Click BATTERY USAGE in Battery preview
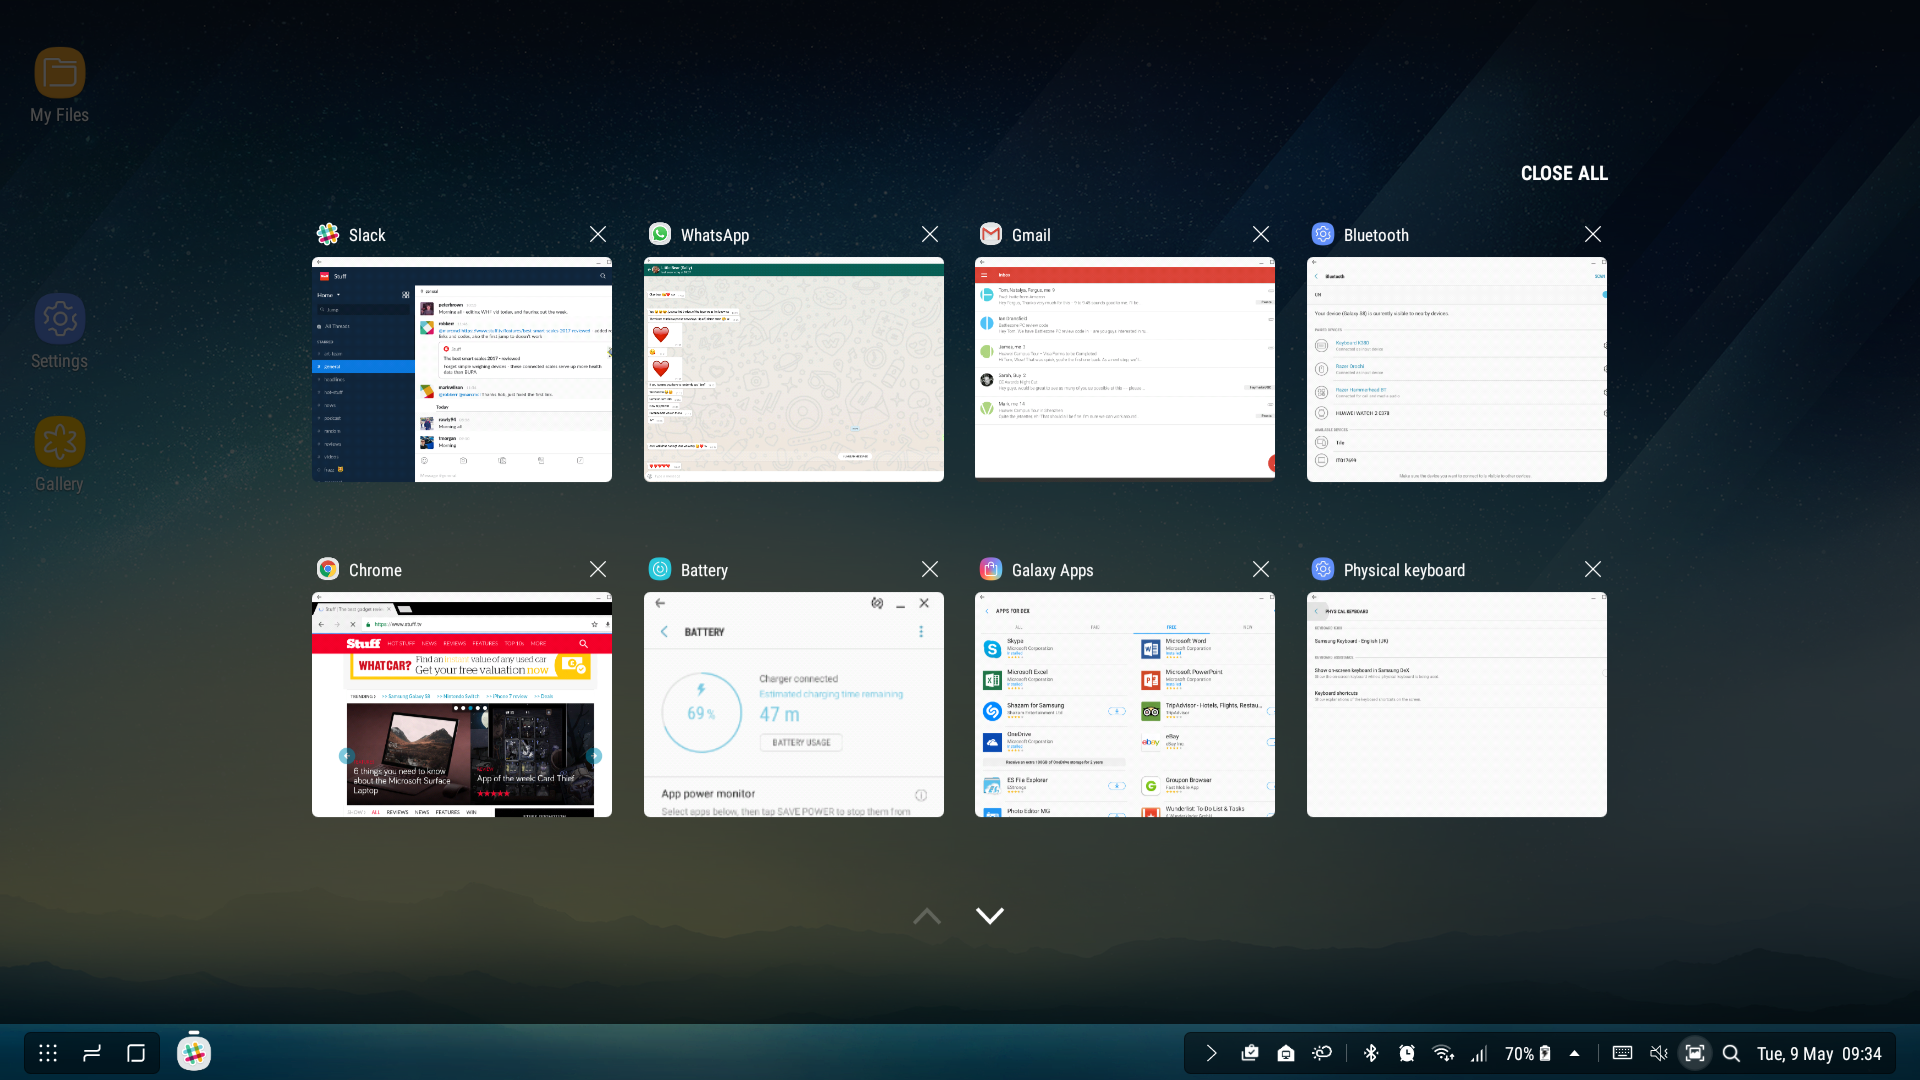Image resolution: width=1920 pixels, height=1080 pixels. coord(801,742)
